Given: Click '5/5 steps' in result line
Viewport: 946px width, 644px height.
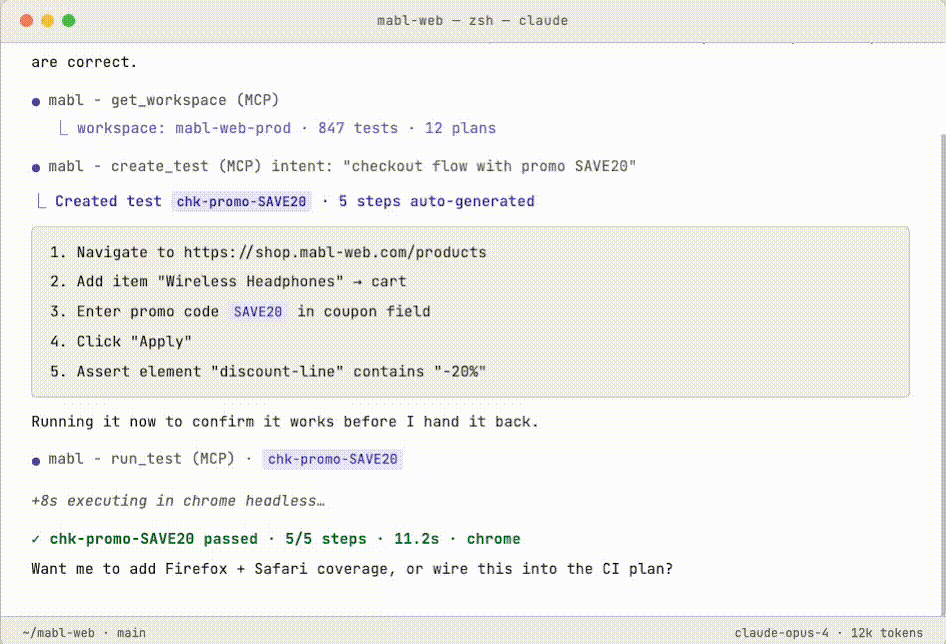Looking at the screenshot, I should [x=326, y=539].
